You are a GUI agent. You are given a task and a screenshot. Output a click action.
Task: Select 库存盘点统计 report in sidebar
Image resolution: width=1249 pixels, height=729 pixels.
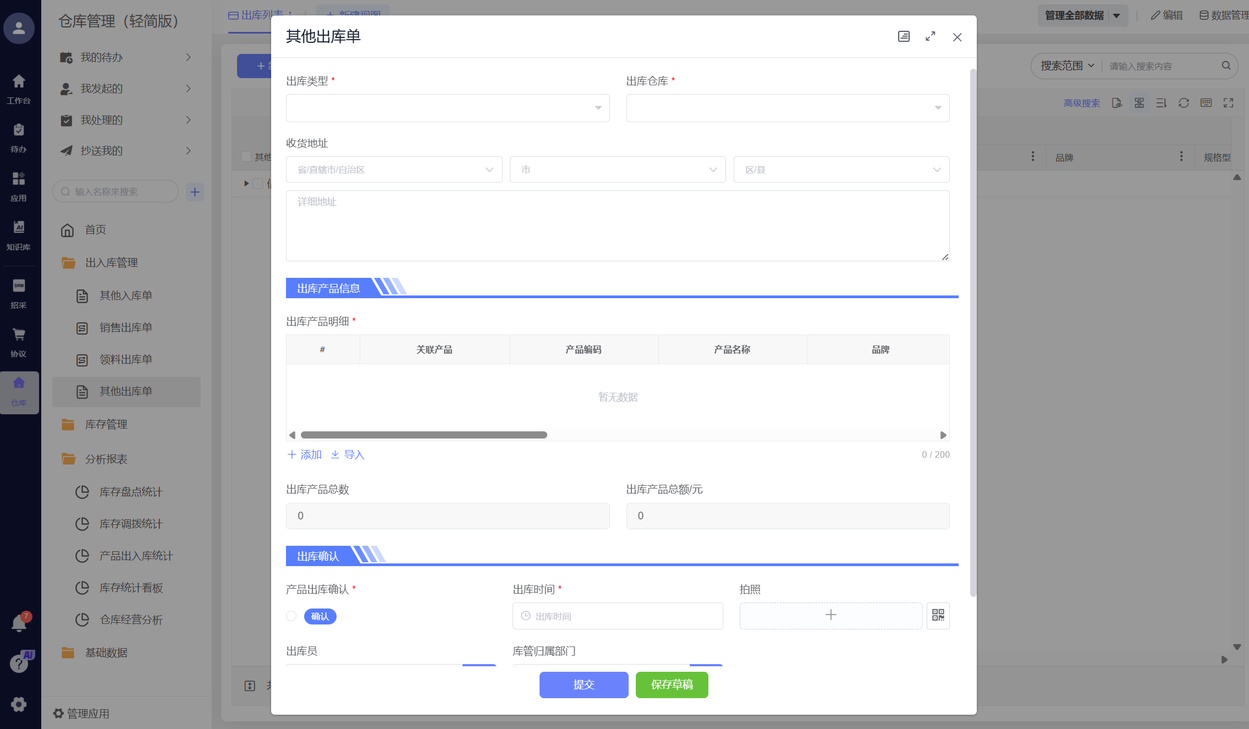[x=131, y=492]
